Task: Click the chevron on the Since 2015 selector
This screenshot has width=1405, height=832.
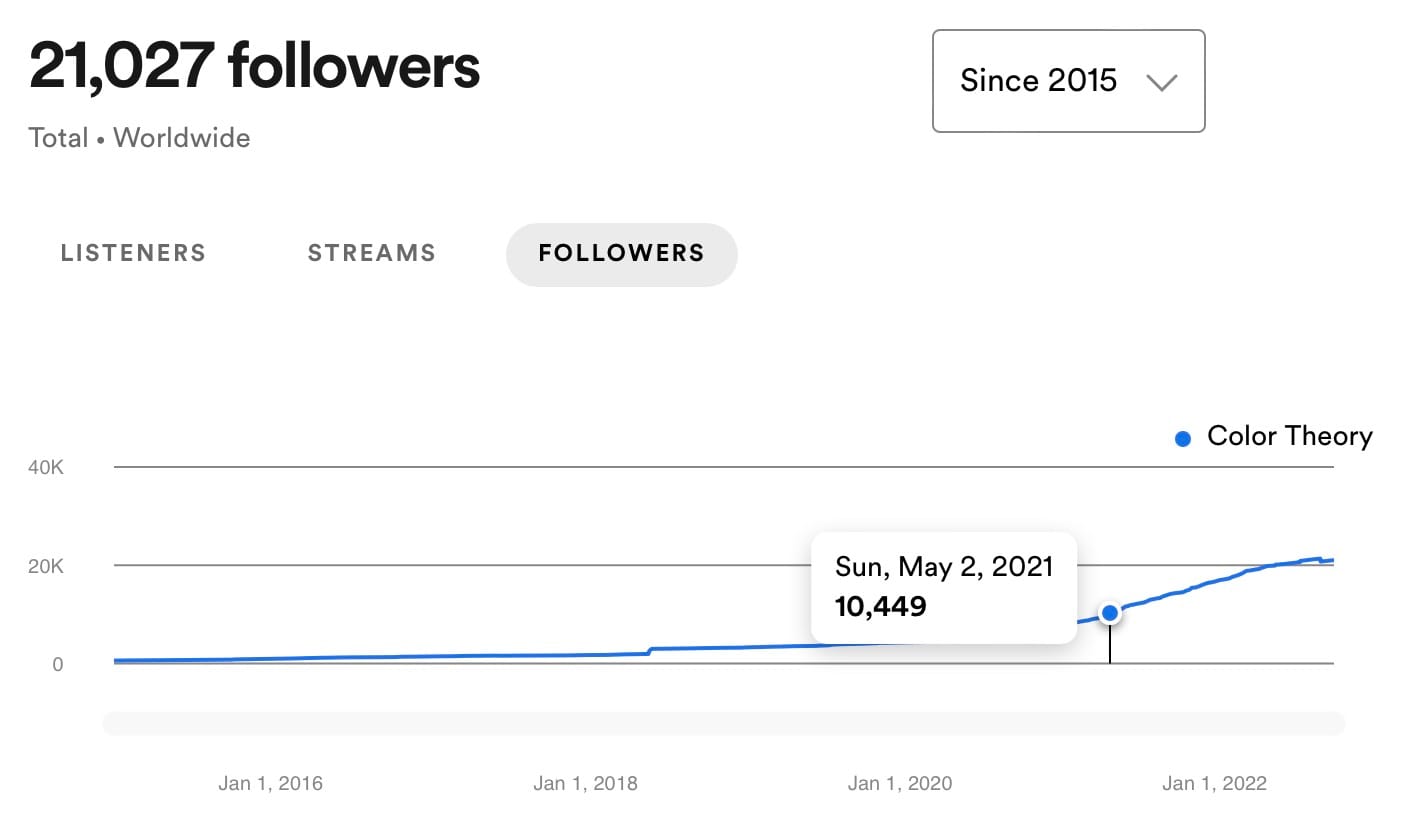Action: pos(1163,83)
